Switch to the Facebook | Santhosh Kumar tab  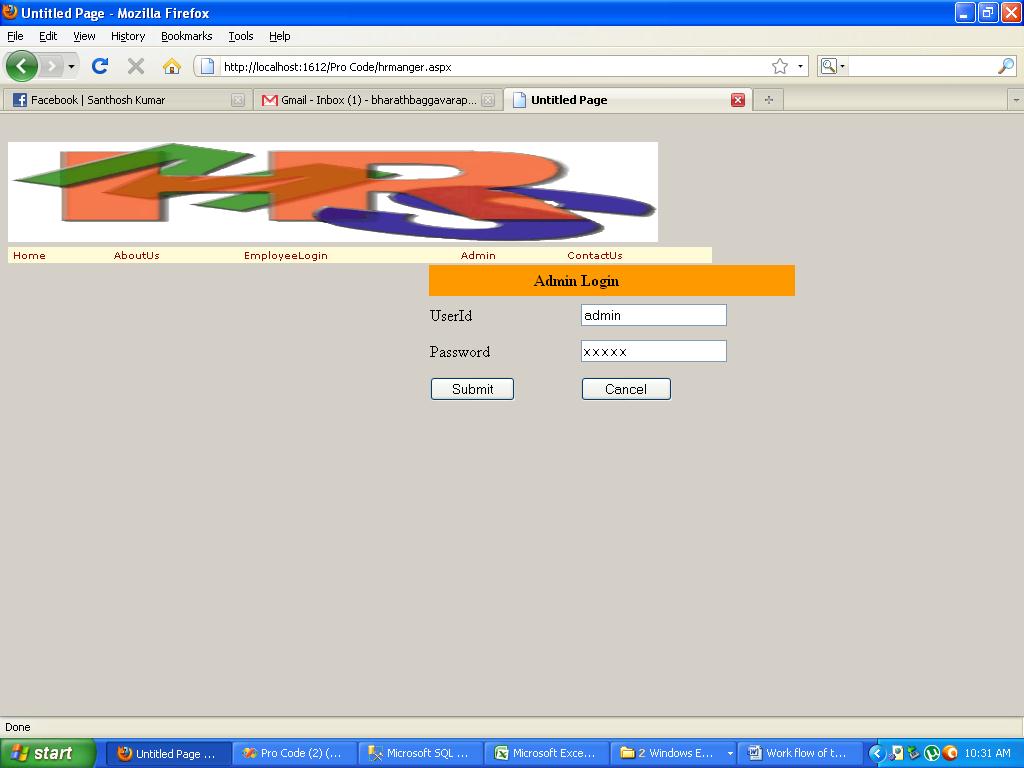(x=126, y=100)
